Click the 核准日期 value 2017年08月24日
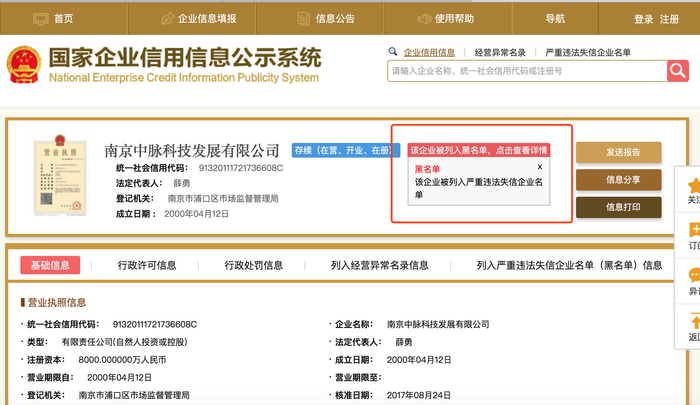Screen dimensions: 700x405 tap(419, 395)
